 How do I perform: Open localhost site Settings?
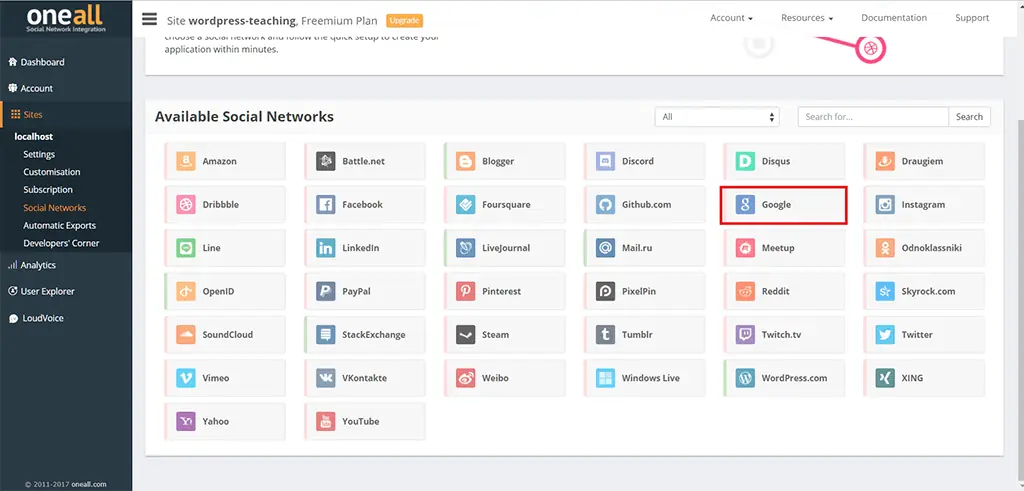pyautogui.click(x=39, y=155)
